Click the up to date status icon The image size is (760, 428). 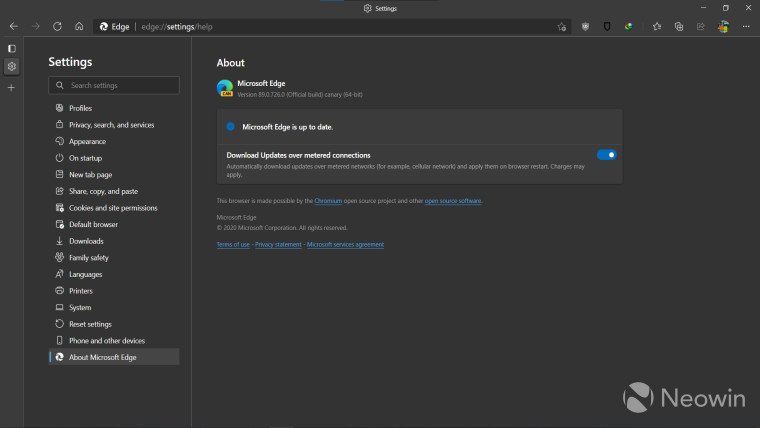click(231, 127)
